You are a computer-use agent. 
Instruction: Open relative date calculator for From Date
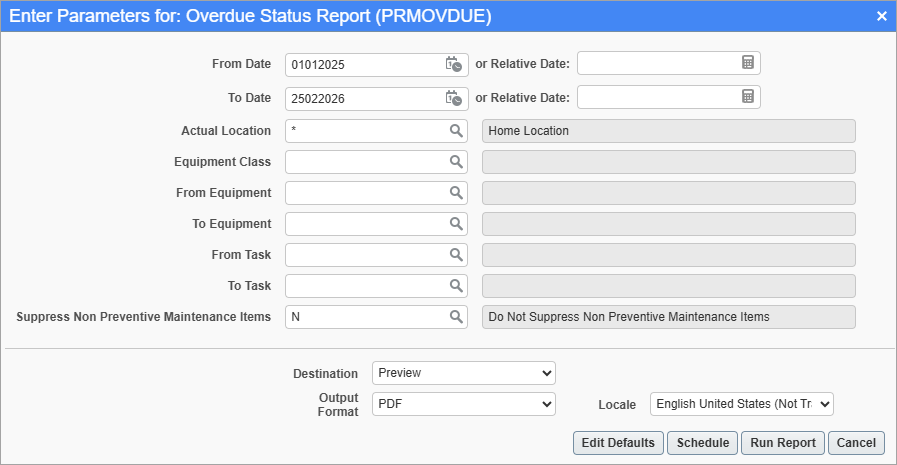[x=748, y=62]
